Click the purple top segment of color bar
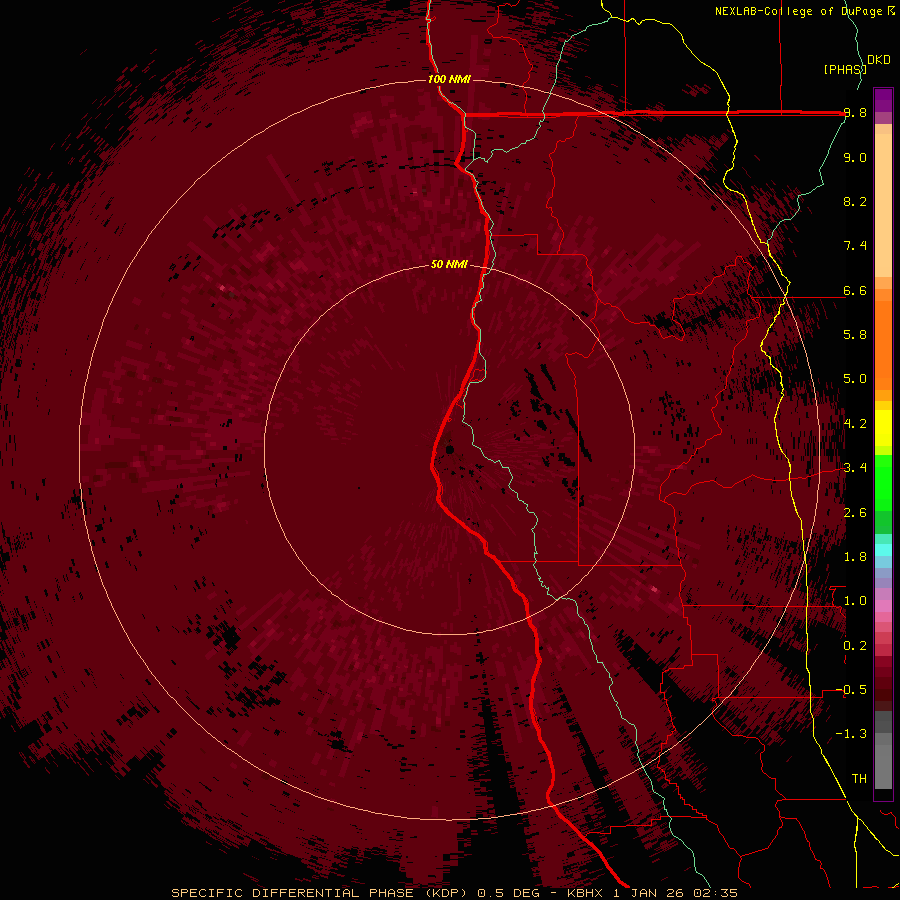 click(883, 100)
